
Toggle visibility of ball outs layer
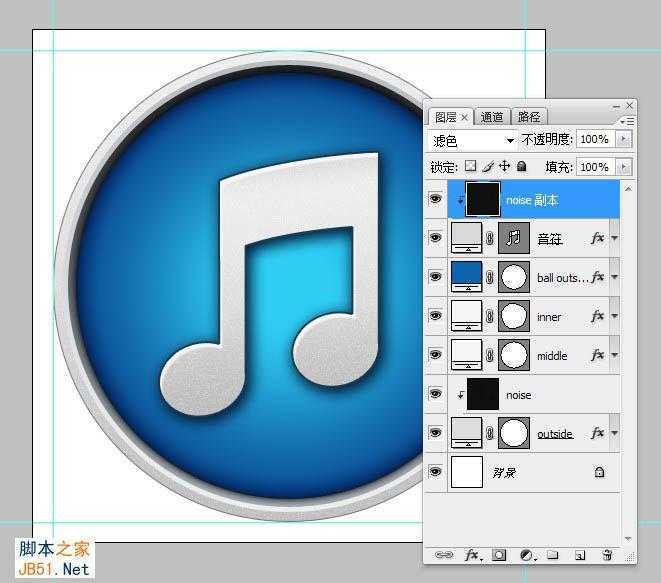(x=435, y=277)
